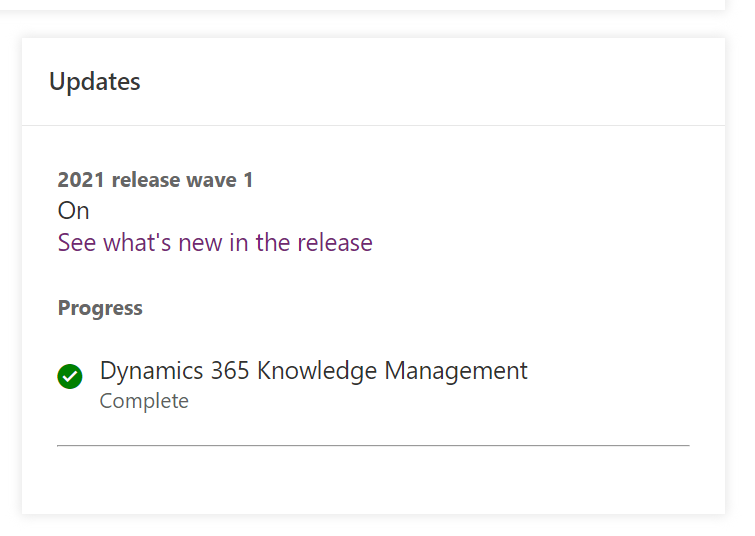Click the word Dynamics in progress item
The height and width of the screenshot is (536, 755).
[x=152, y=371]
